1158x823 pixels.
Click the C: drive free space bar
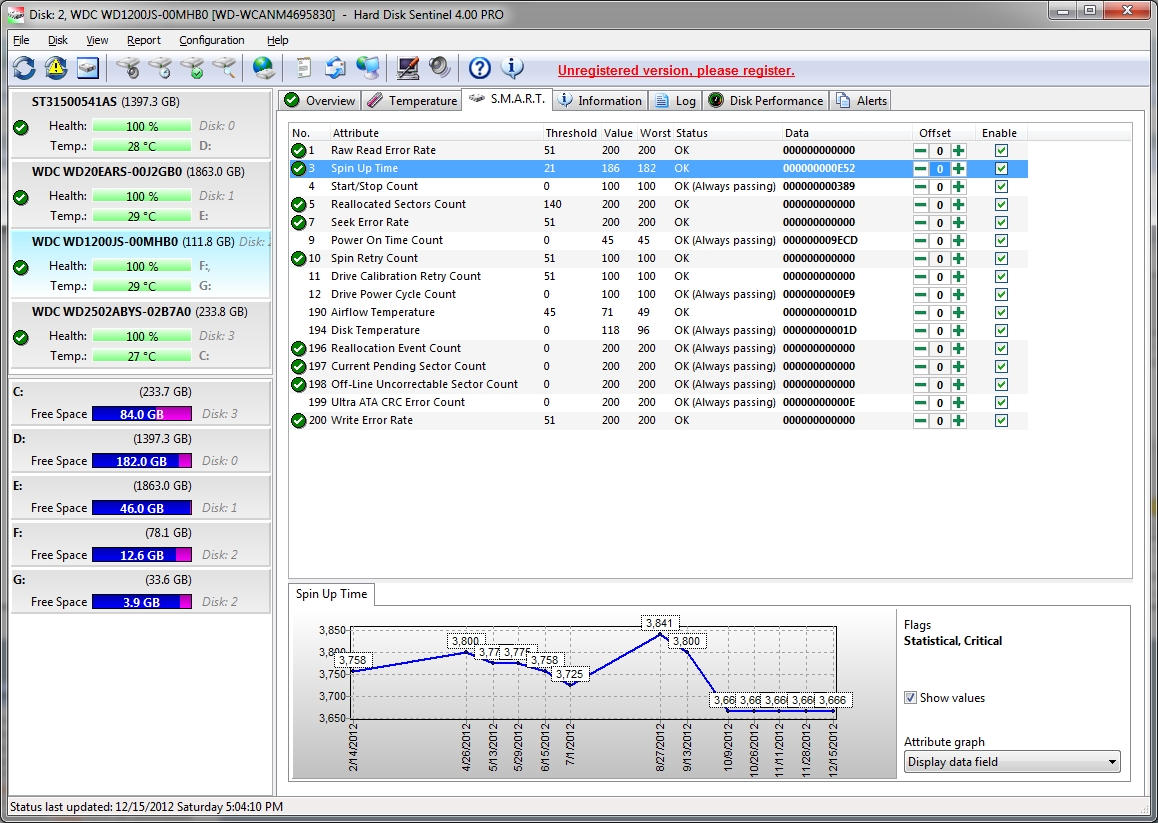click(x=141, y=414)
